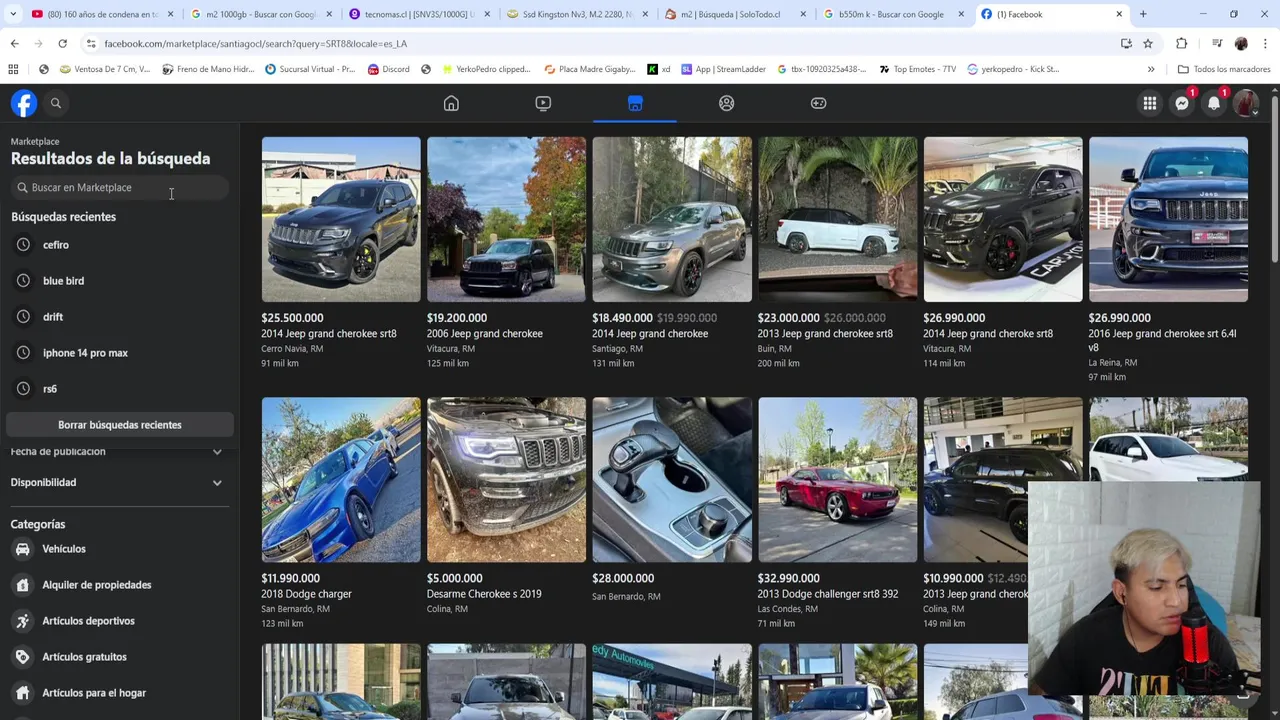This screenshot has width=1280, height=720.
Task: Go to the Facebook Home icon
Action: (x=451, y=103)
